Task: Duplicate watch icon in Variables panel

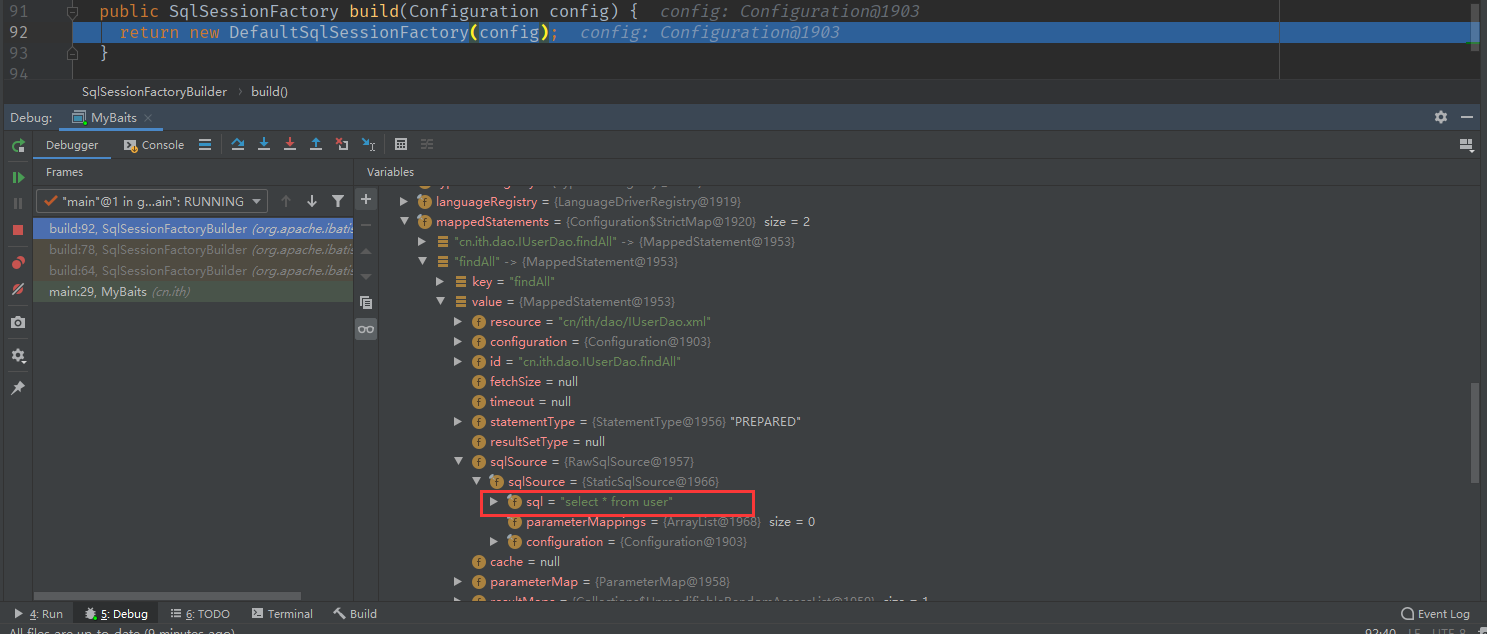Action: pos(366,302)
